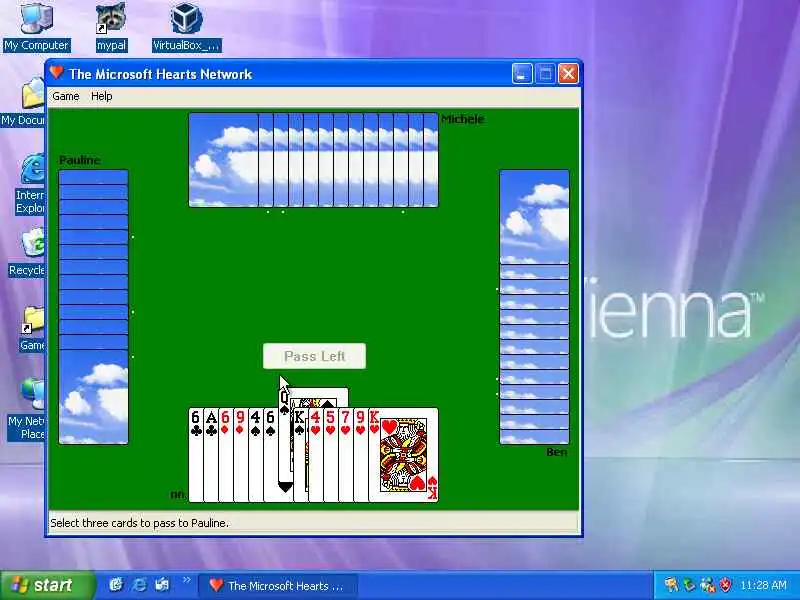Select the Ace of clubs card
Screen dimensions: 800x600
(211, 455)
